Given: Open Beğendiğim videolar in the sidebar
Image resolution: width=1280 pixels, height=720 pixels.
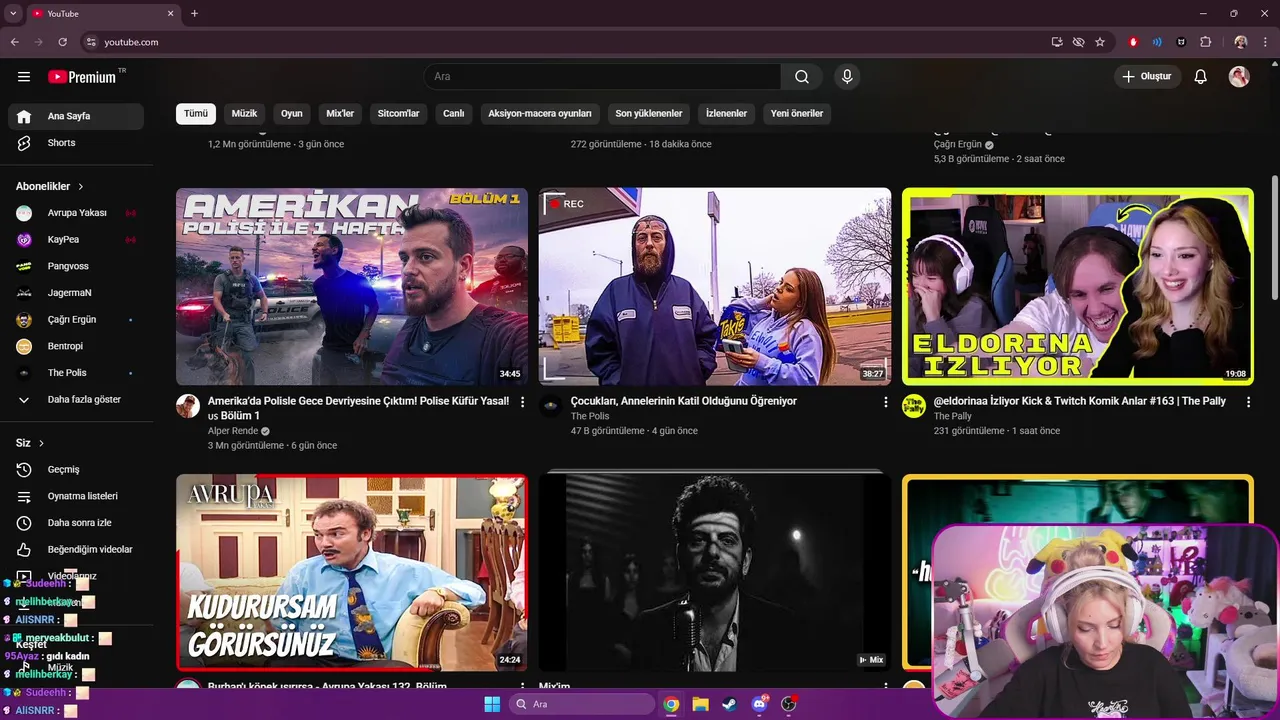Looking at the screenshot, I should [76, 549].
